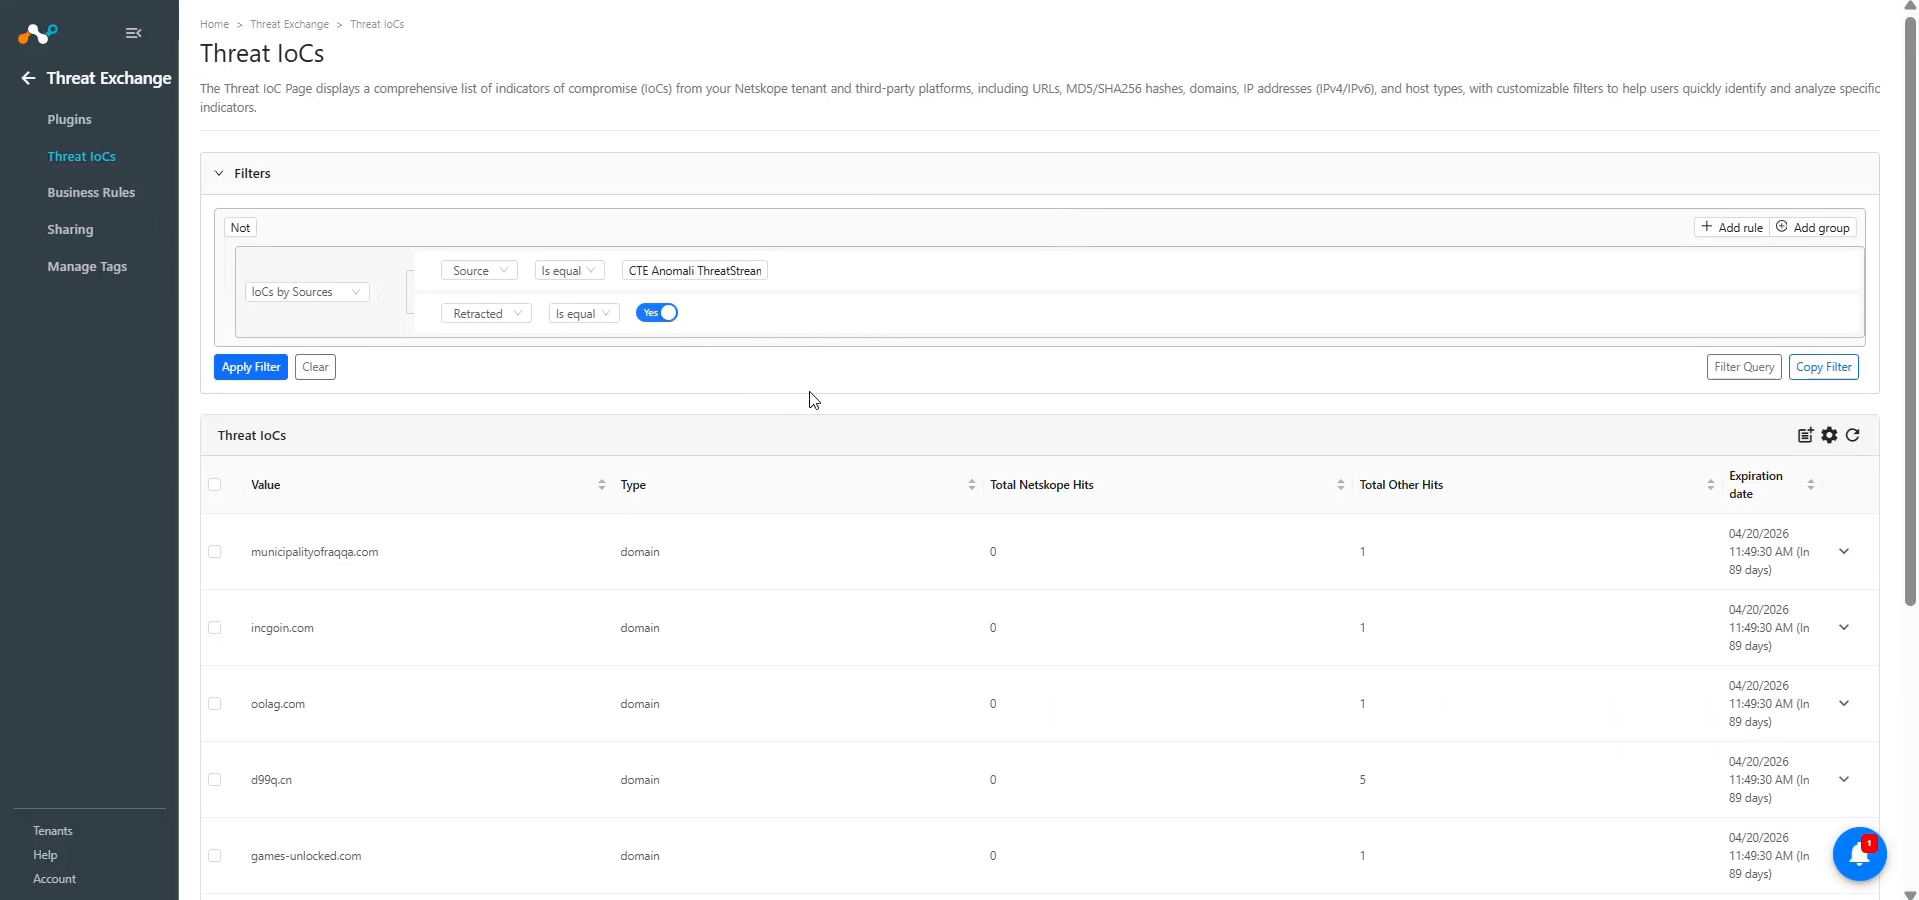Screen dimensions: 1919x900
Task: Click the Copy Filter button
Action: point(1824,367)
